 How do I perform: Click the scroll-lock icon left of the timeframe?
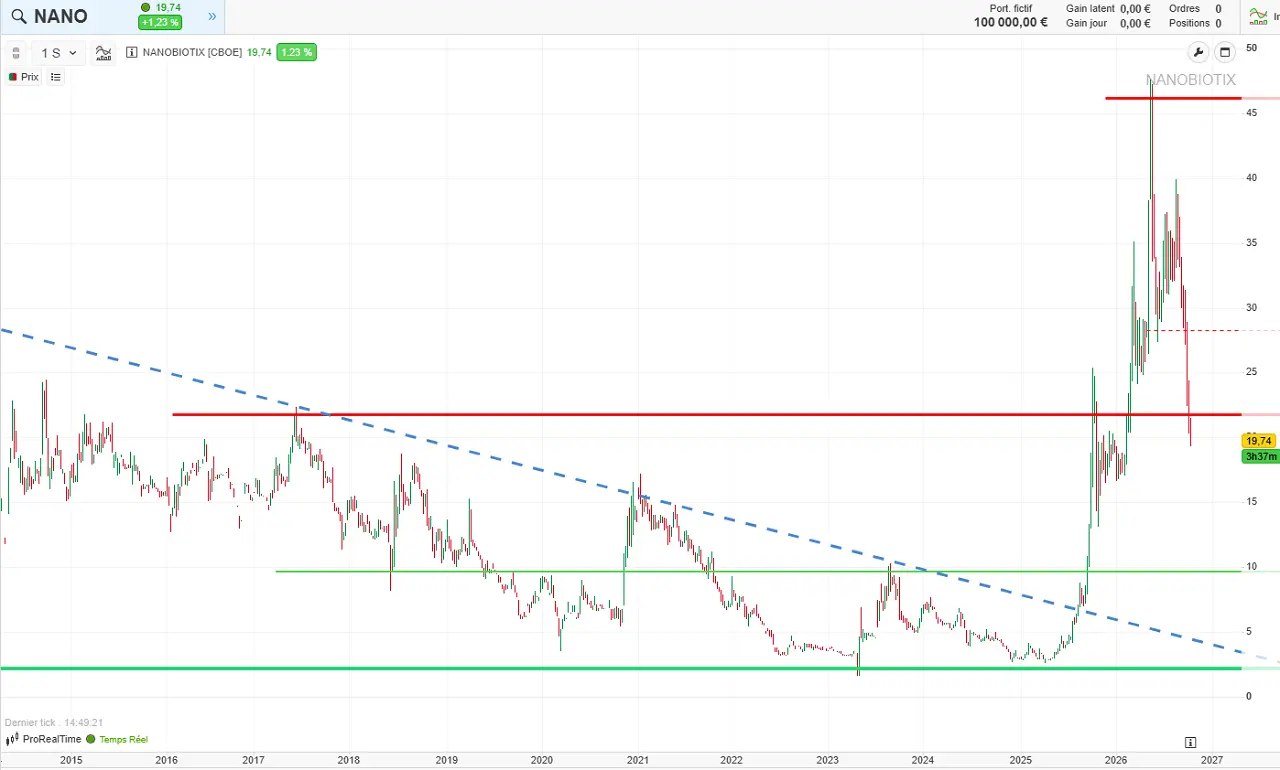(16, 53)
